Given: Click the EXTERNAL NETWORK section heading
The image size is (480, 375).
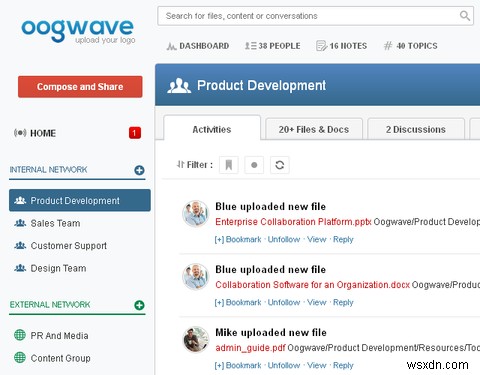Looking at the screenshot, I should [x=50, y=305].
